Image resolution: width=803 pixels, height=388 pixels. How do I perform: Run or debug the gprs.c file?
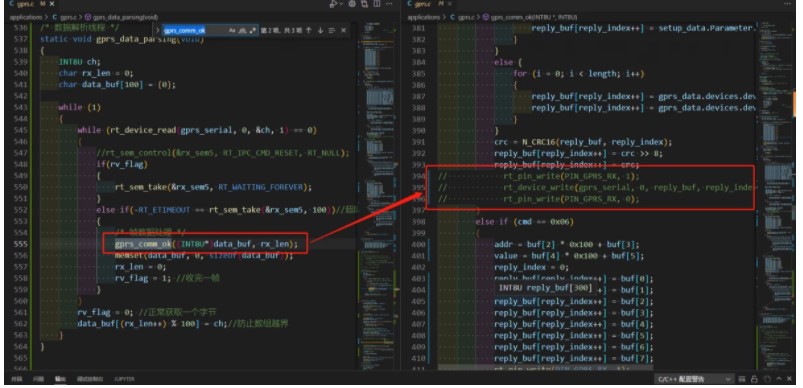pyautogui.click(x=333, y=4)
